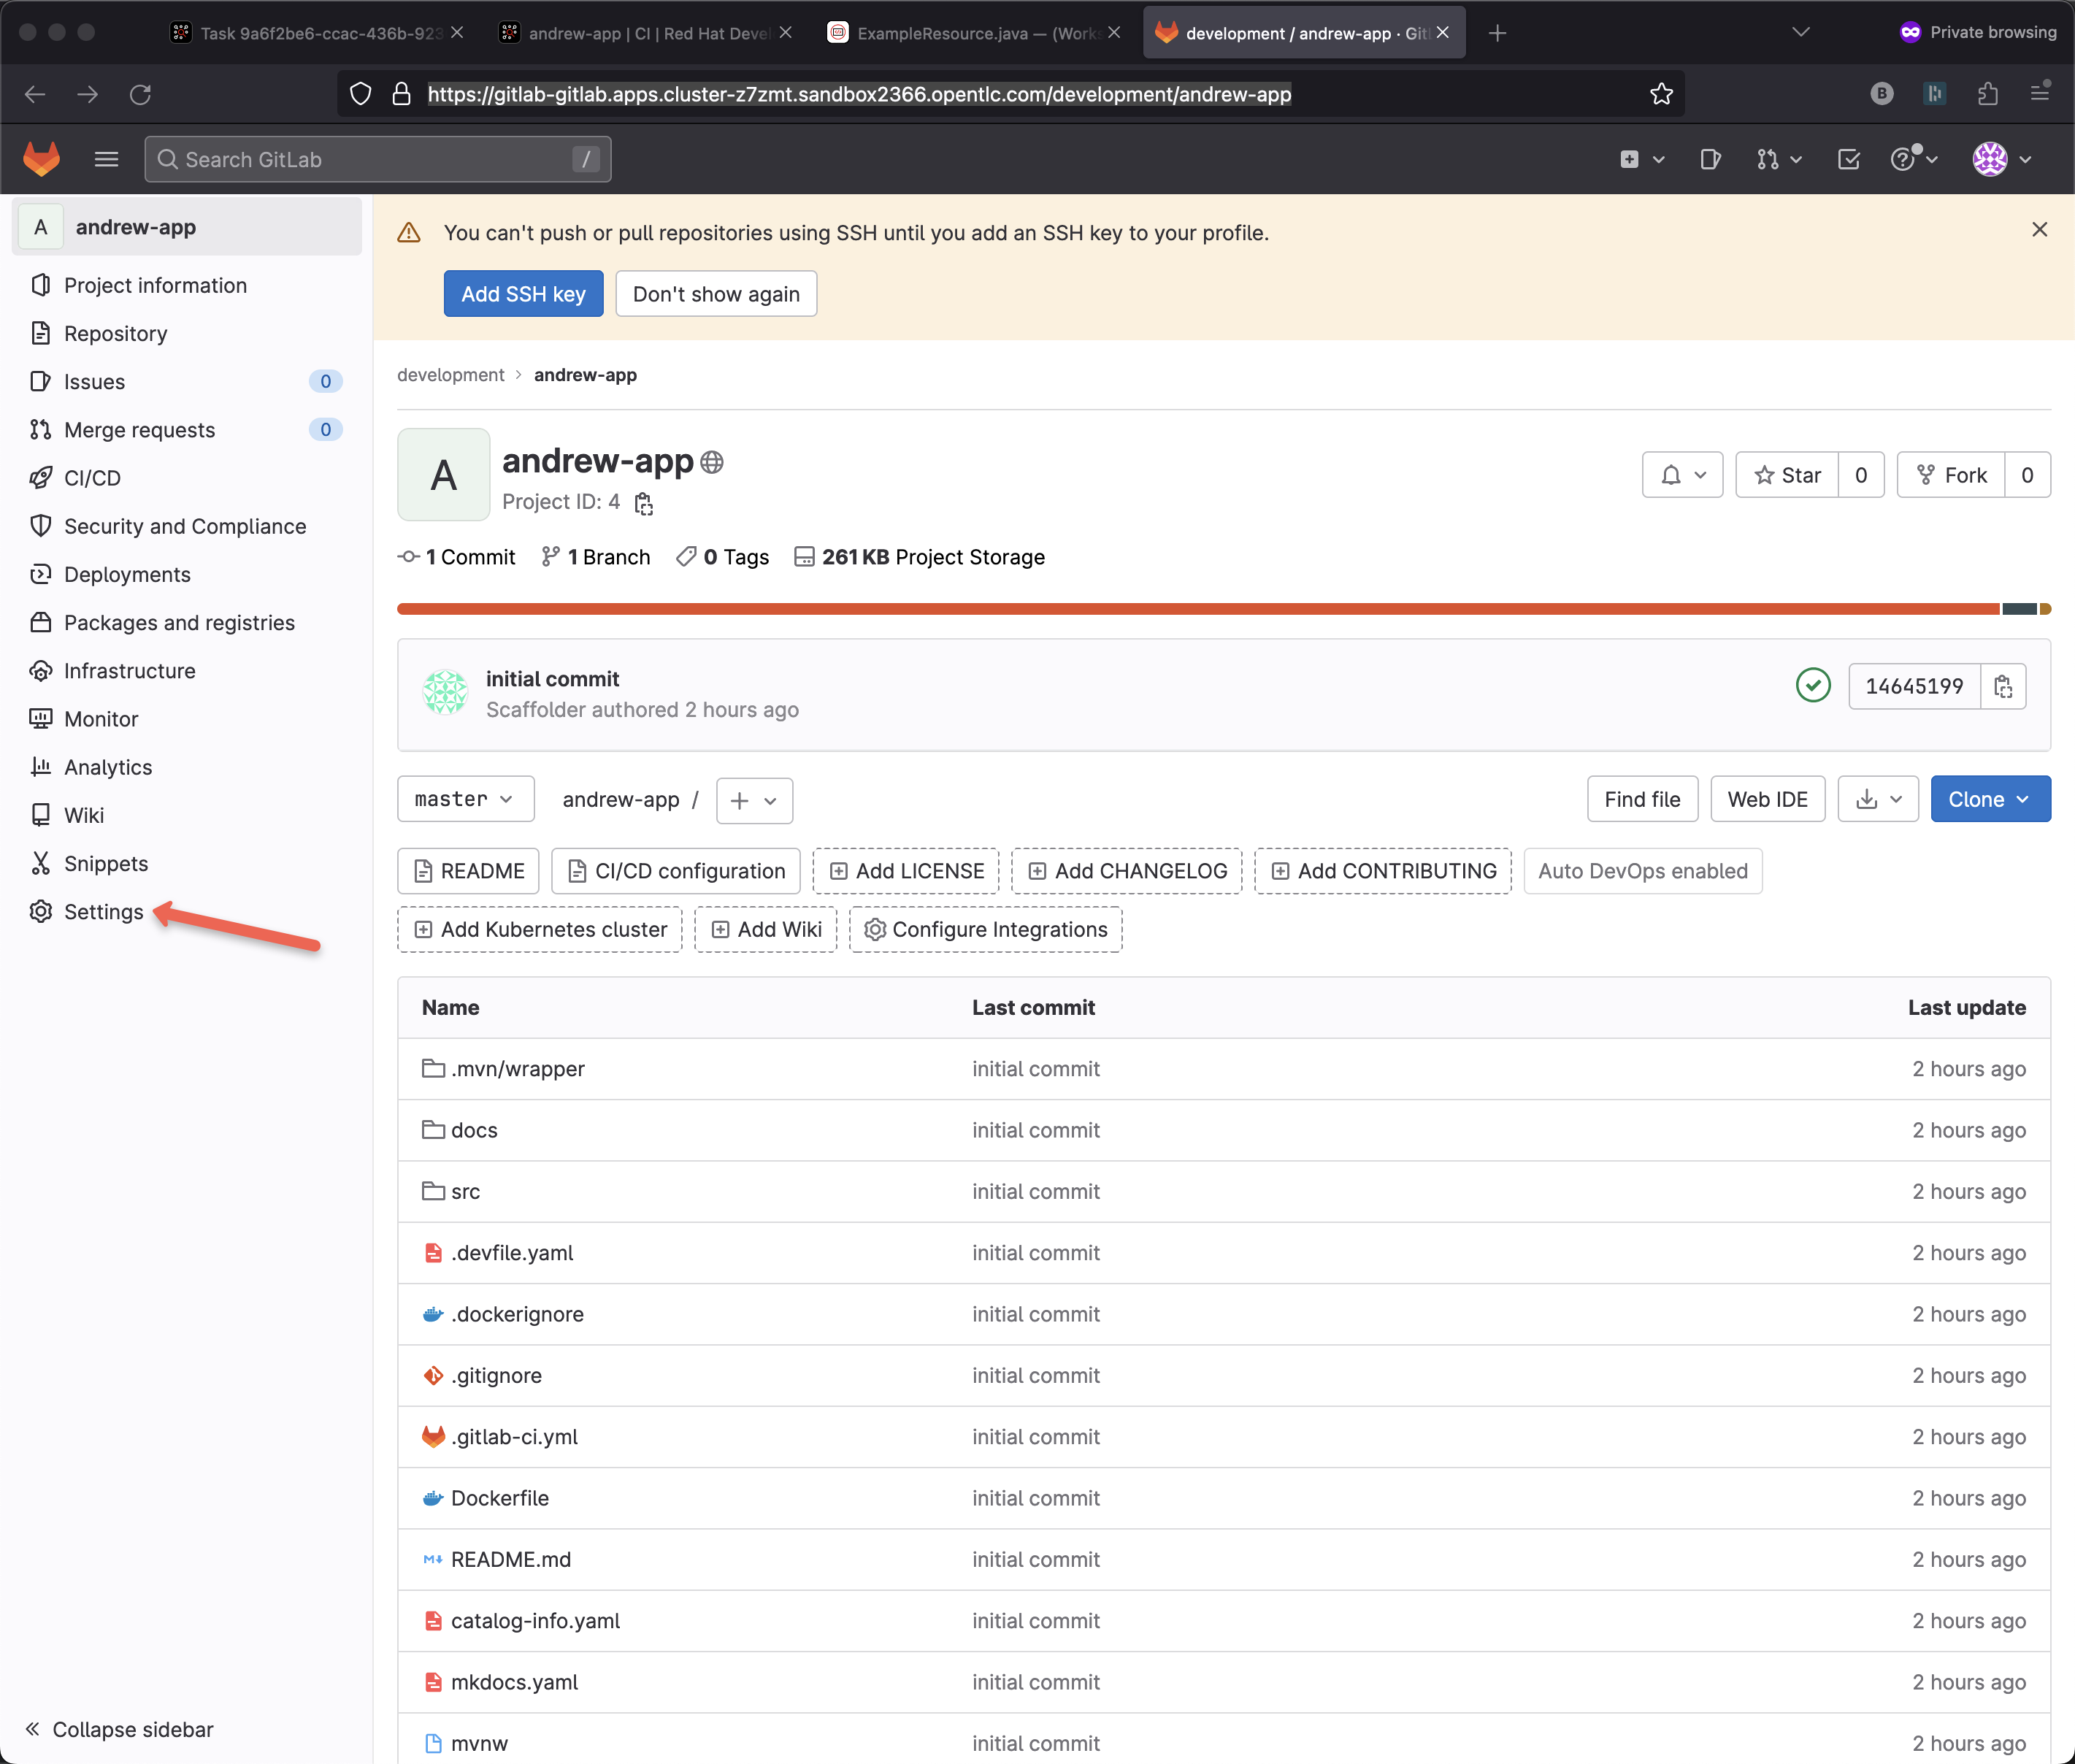Click the GitLab fox logo
This screenshot has width=2075, height=1764.
click(41, 159)
